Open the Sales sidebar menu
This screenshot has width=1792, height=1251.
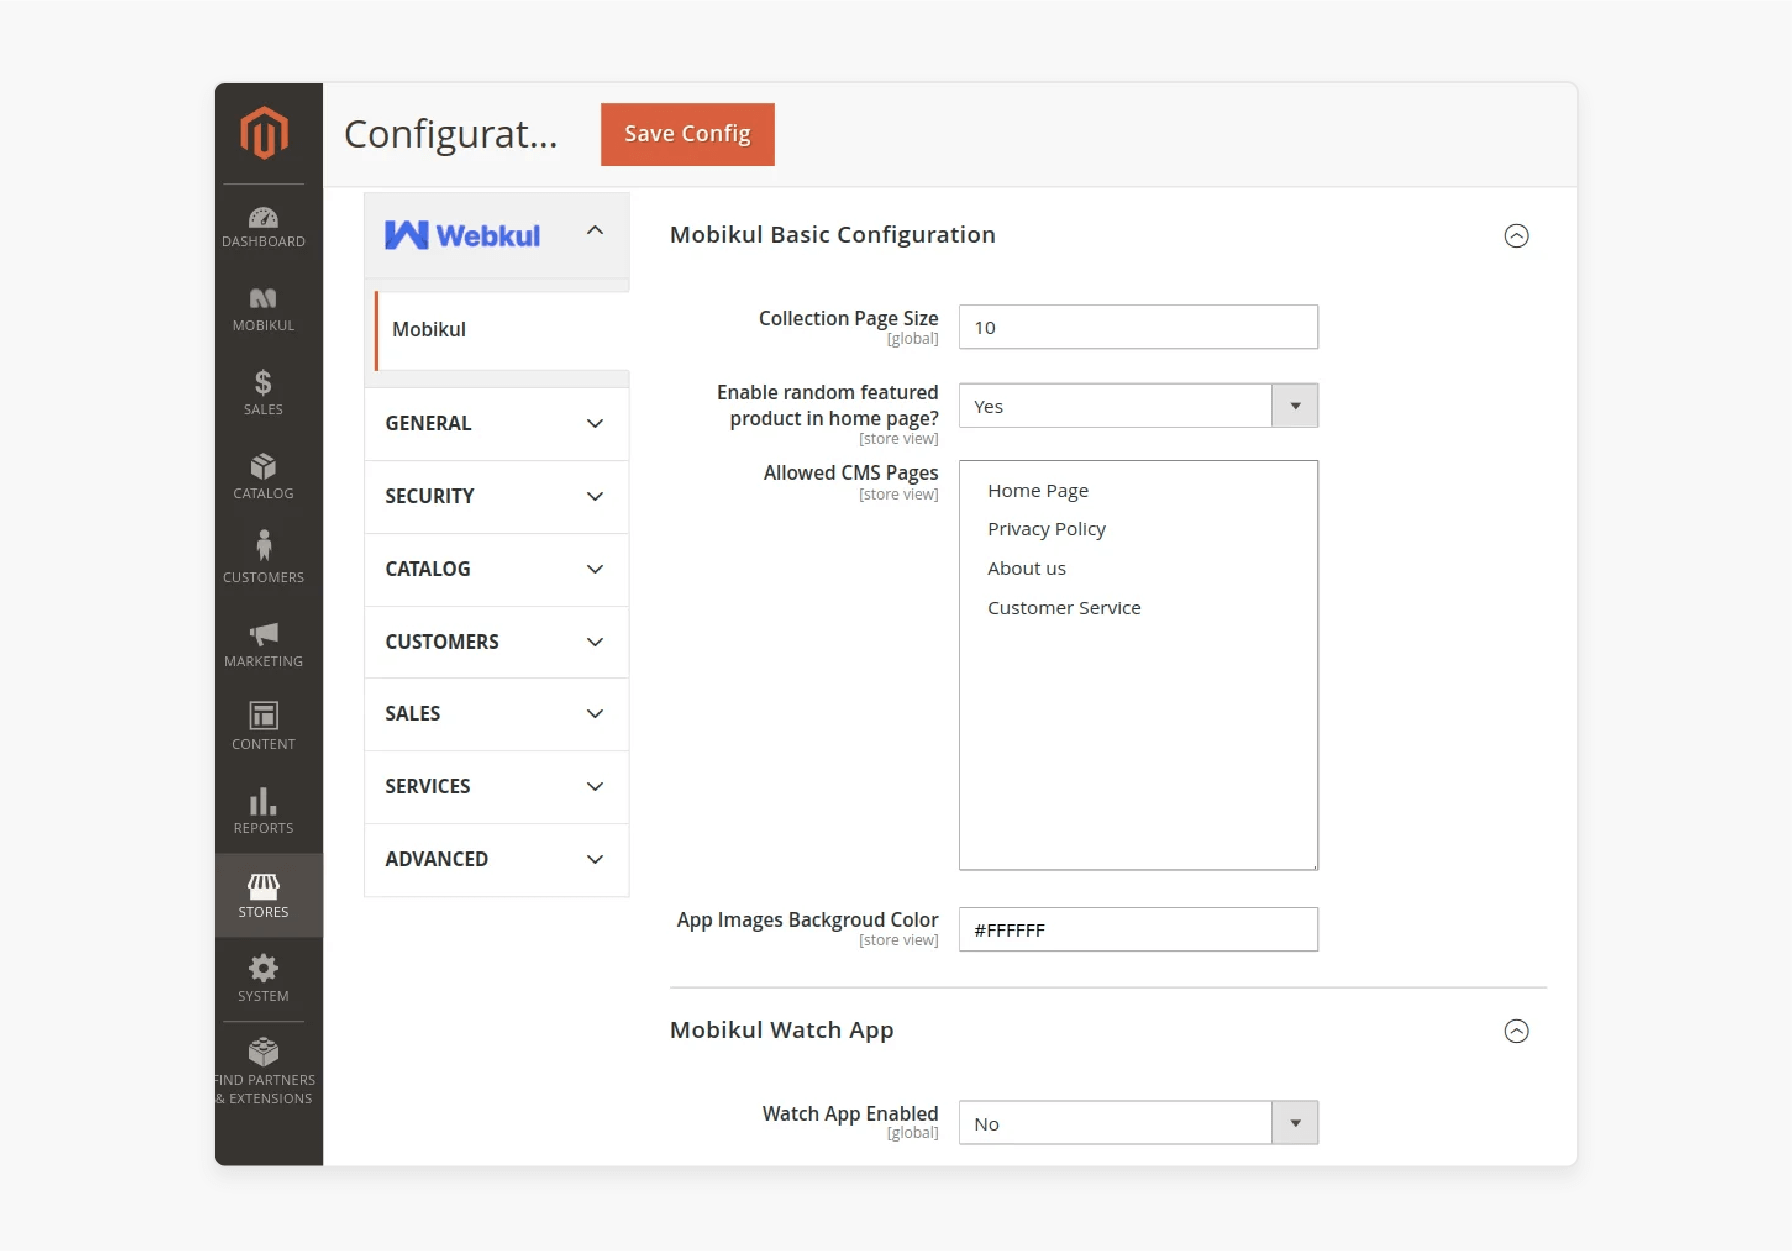(263, 392)
